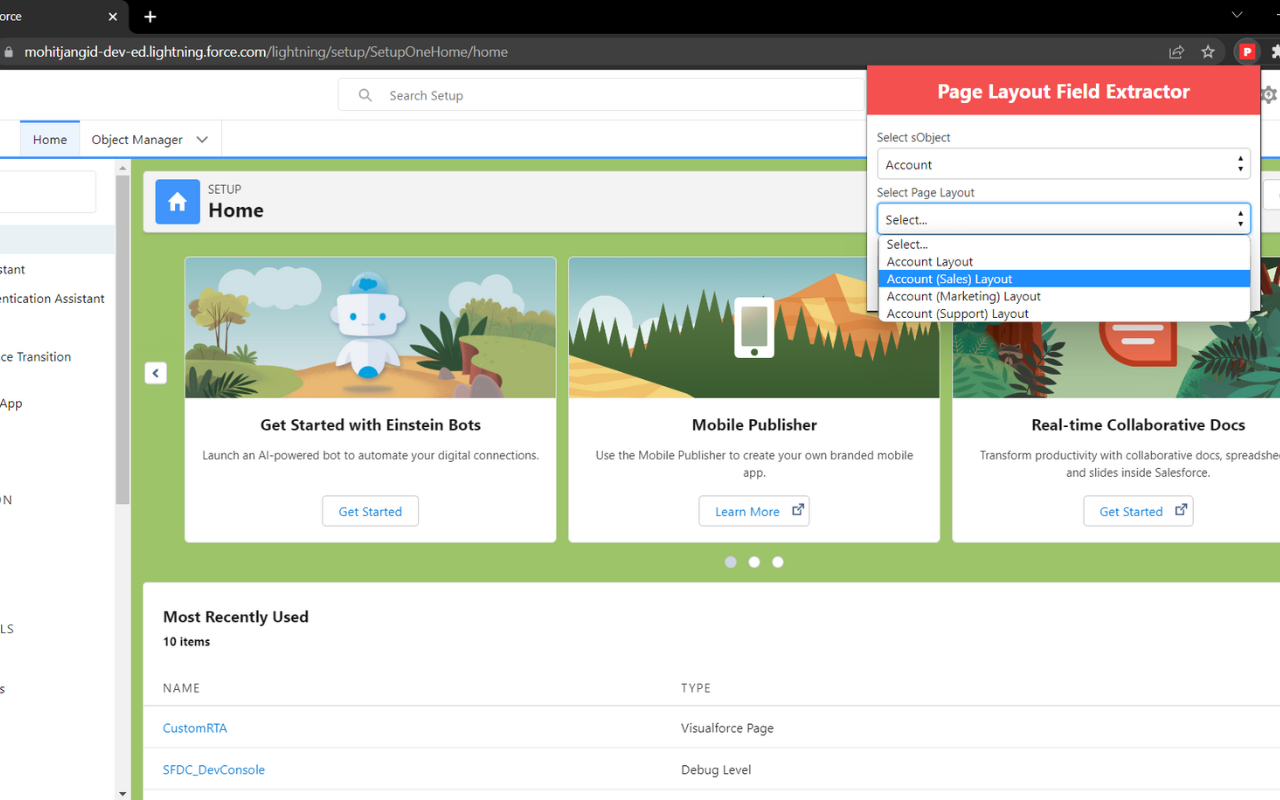This screenshot has width=1280, height=800.
Task: Select the first carousel dot indicator
Action: click(x=731, y=562)
